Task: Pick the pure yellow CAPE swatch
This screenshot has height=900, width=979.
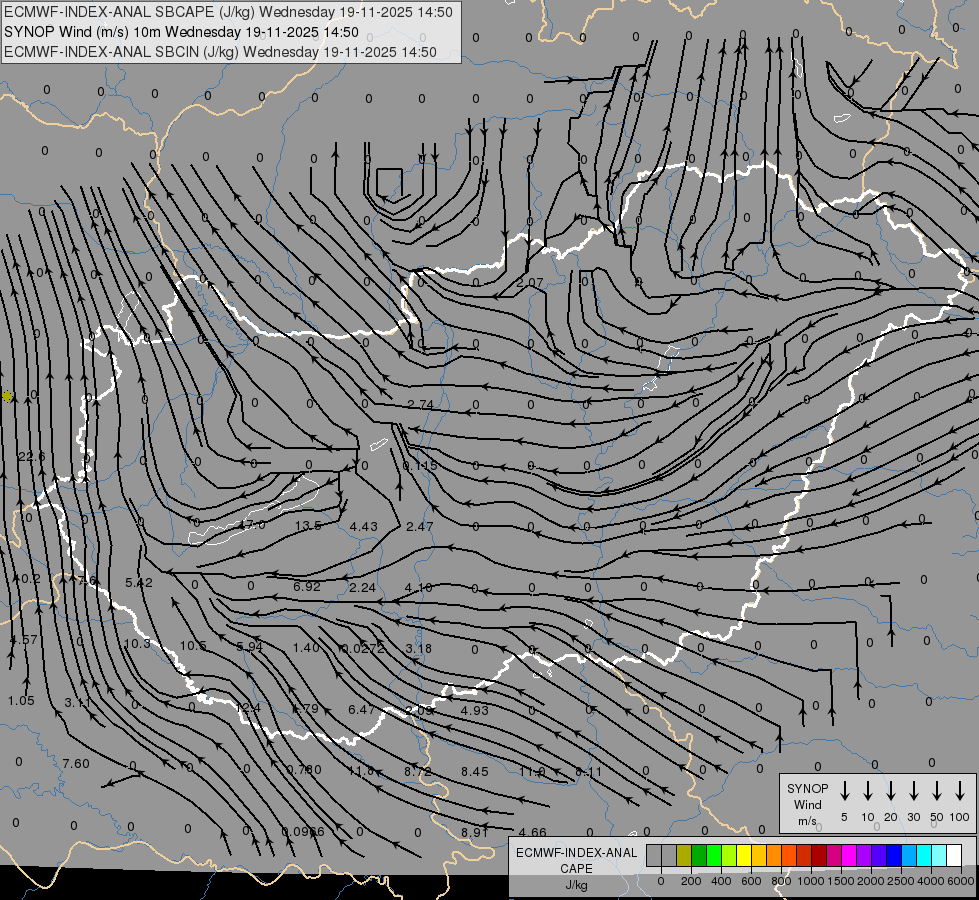Action: coord(744,855)
